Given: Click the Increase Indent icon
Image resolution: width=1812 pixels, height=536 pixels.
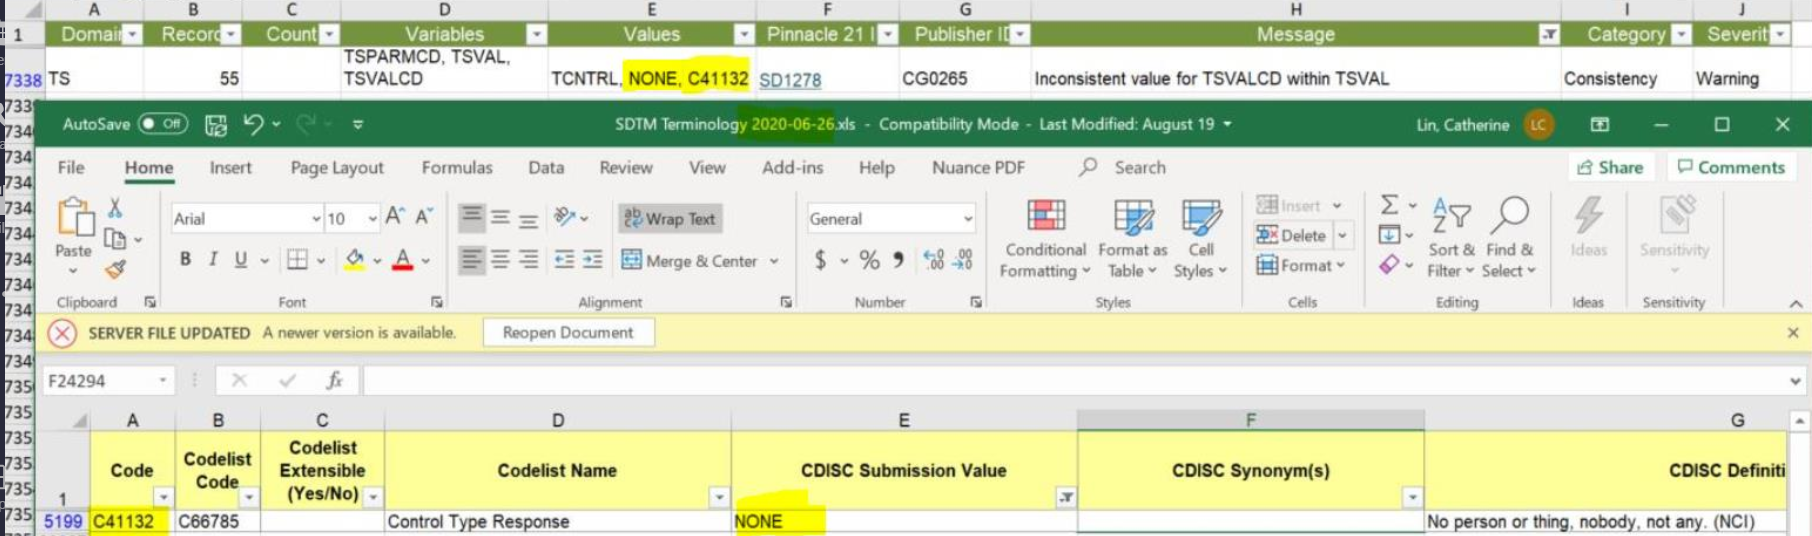Looking at the screenshot, I should tap(593, 260).
